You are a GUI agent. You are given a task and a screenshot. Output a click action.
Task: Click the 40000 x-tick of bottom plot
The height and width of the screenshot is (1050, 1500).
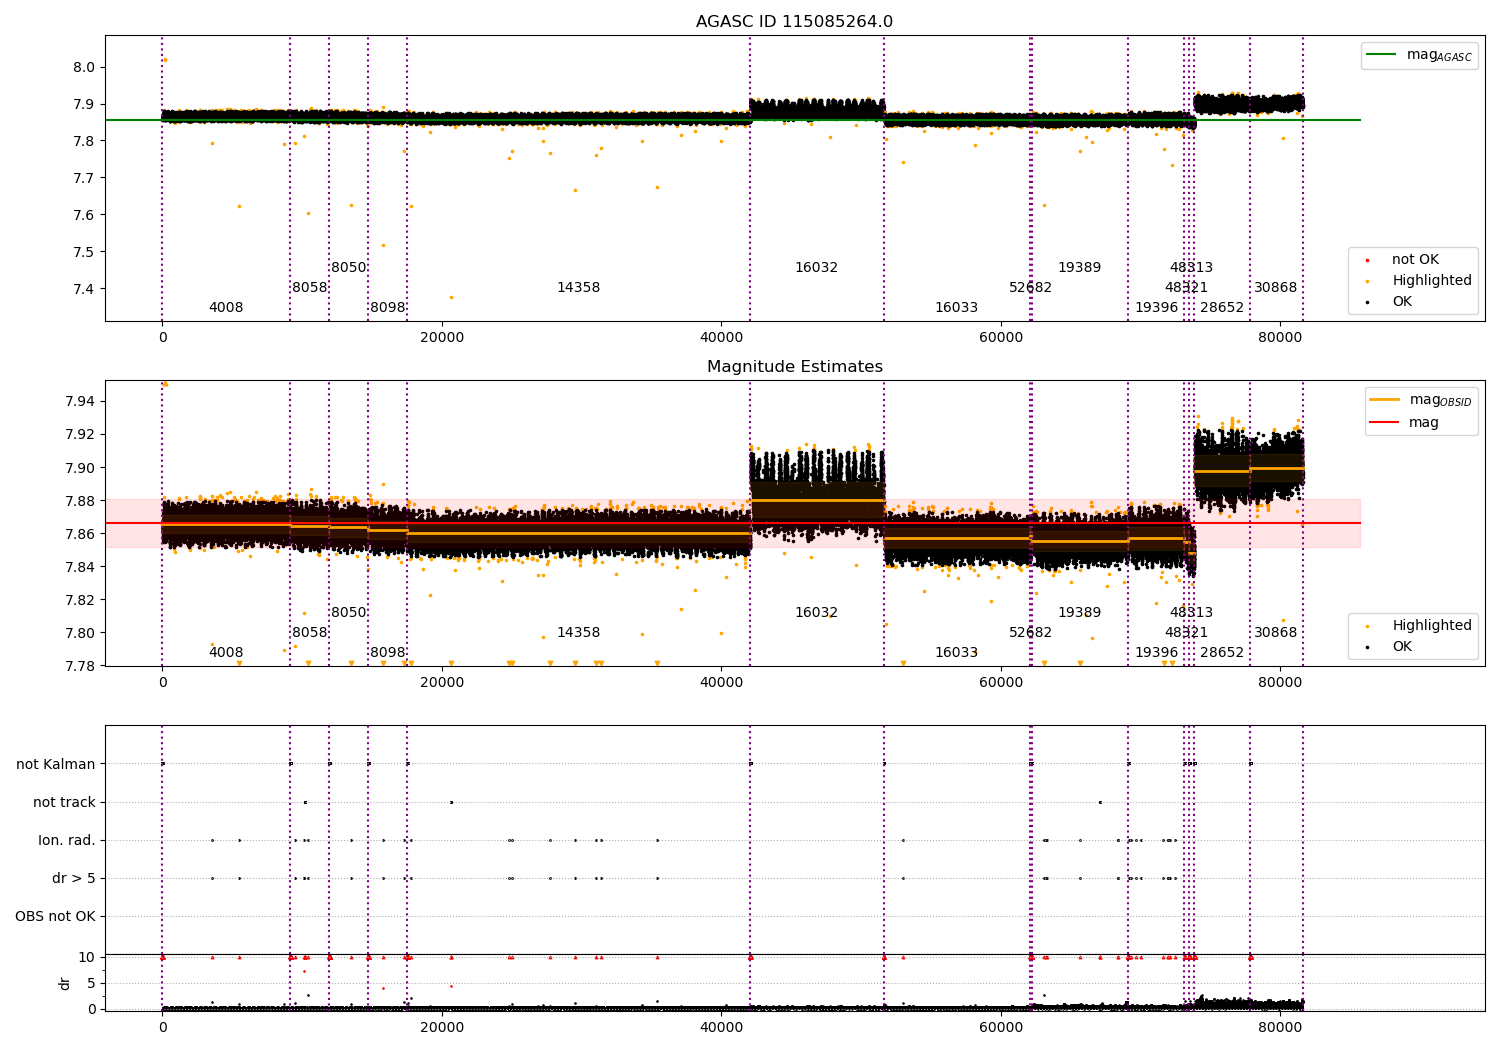(721, 1027)
